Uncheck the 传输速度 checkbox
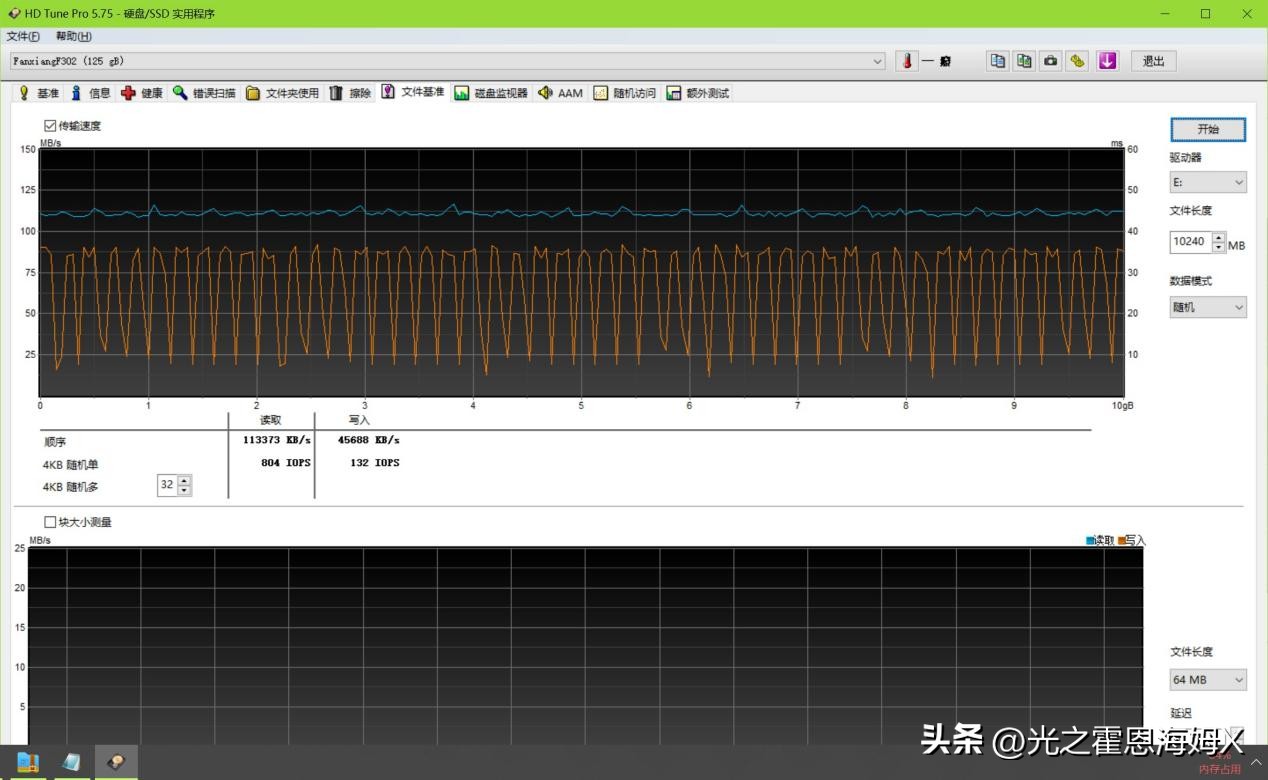Viewport: 1268px width, 780px height. (50, 126)
